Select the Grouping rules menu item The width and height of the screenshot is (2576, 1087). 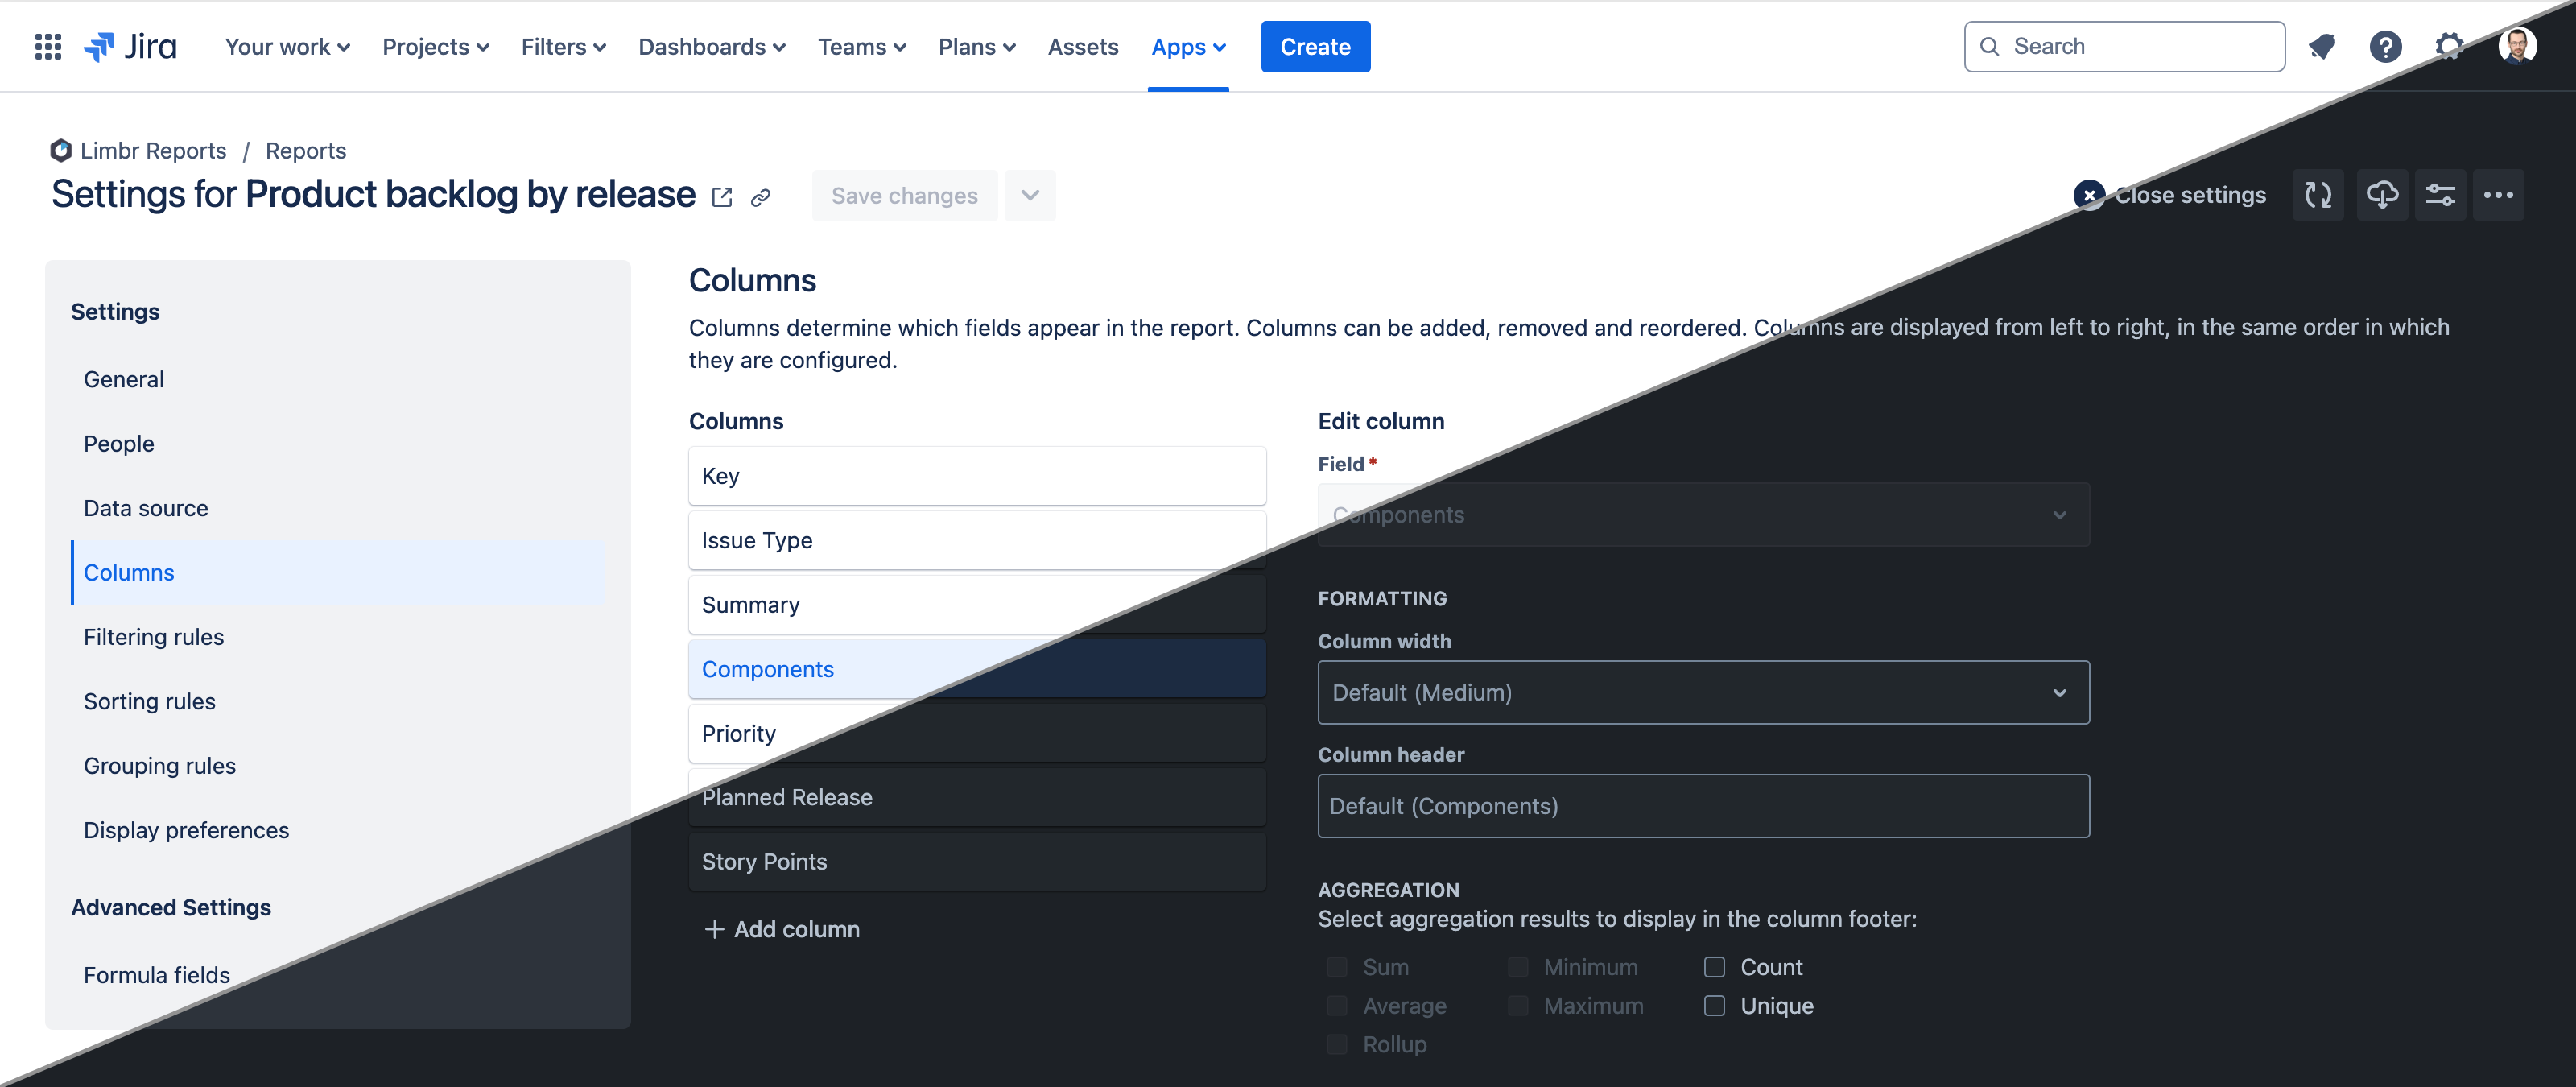pos(159,765)
